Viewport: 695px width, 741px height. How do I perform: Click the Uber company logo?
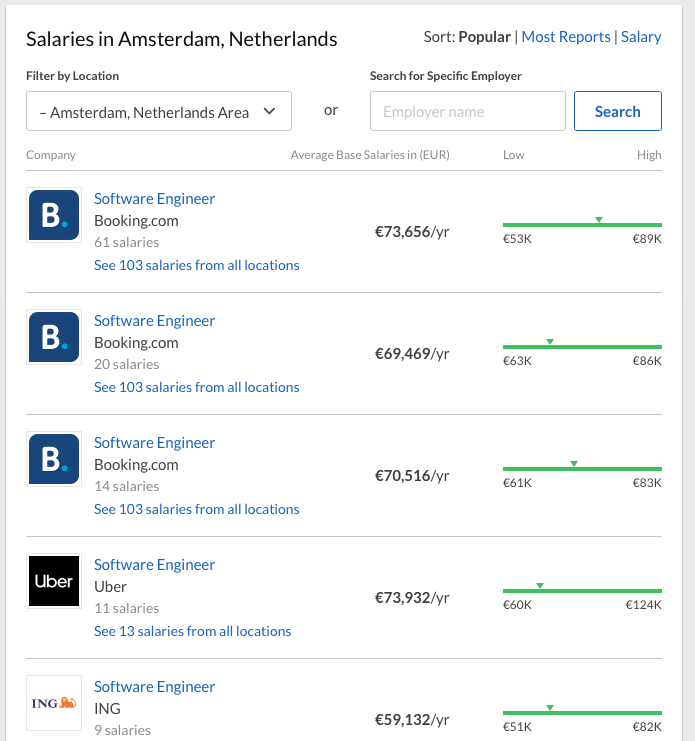click(54, 581)
